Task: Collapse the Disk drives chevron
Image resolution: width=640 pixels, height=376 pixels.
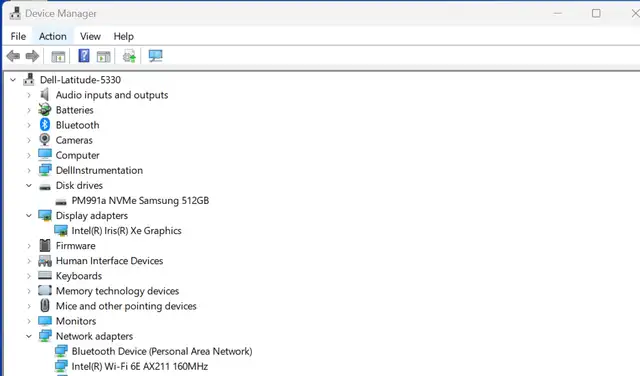Action: click(29, 185)
